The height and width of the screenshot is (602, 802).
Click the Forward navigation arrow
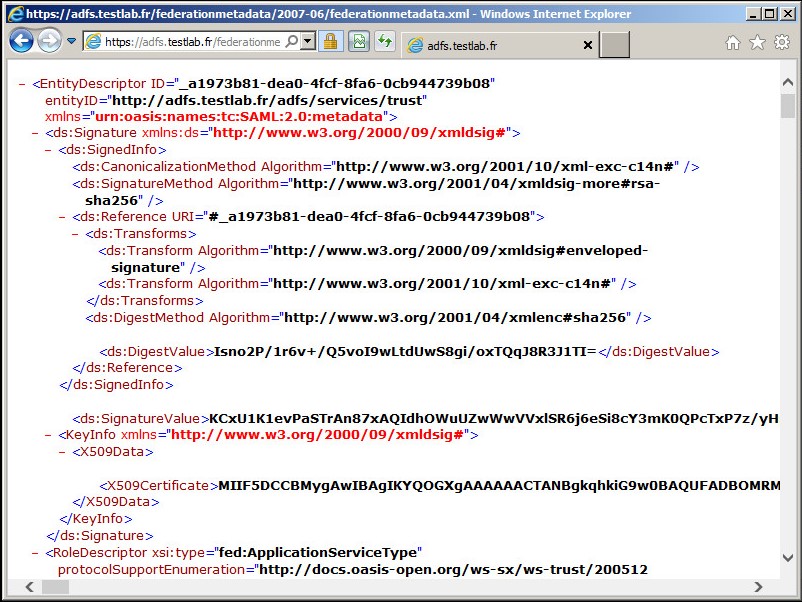pyautogui.click(x=49, y=41)
